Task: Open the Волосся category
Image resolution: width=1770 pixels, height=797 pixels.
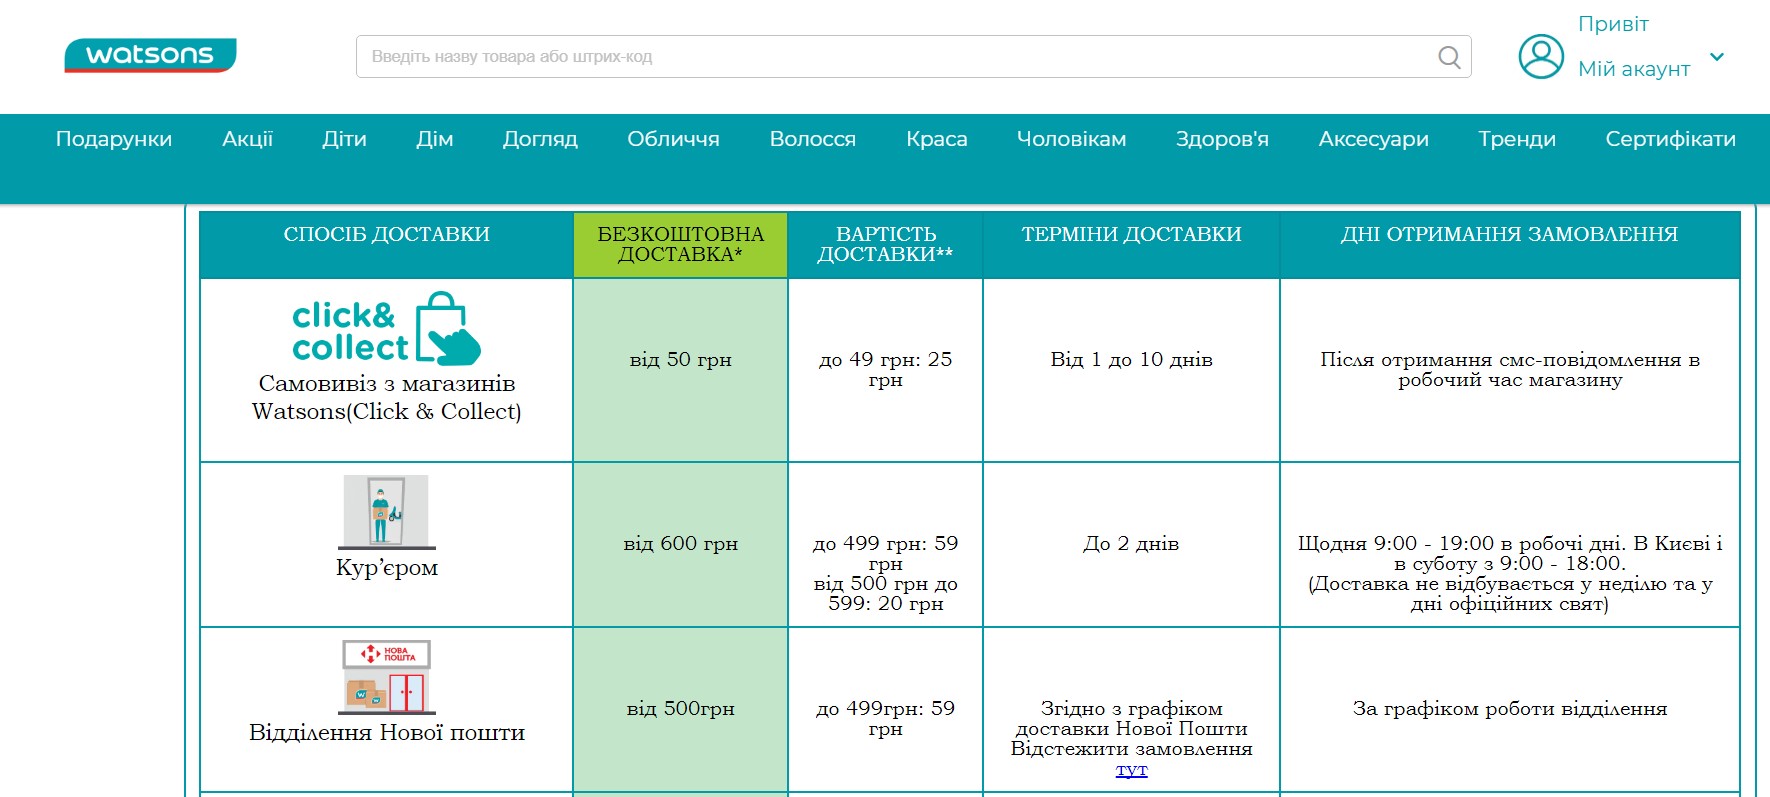Action: point(812,139)
